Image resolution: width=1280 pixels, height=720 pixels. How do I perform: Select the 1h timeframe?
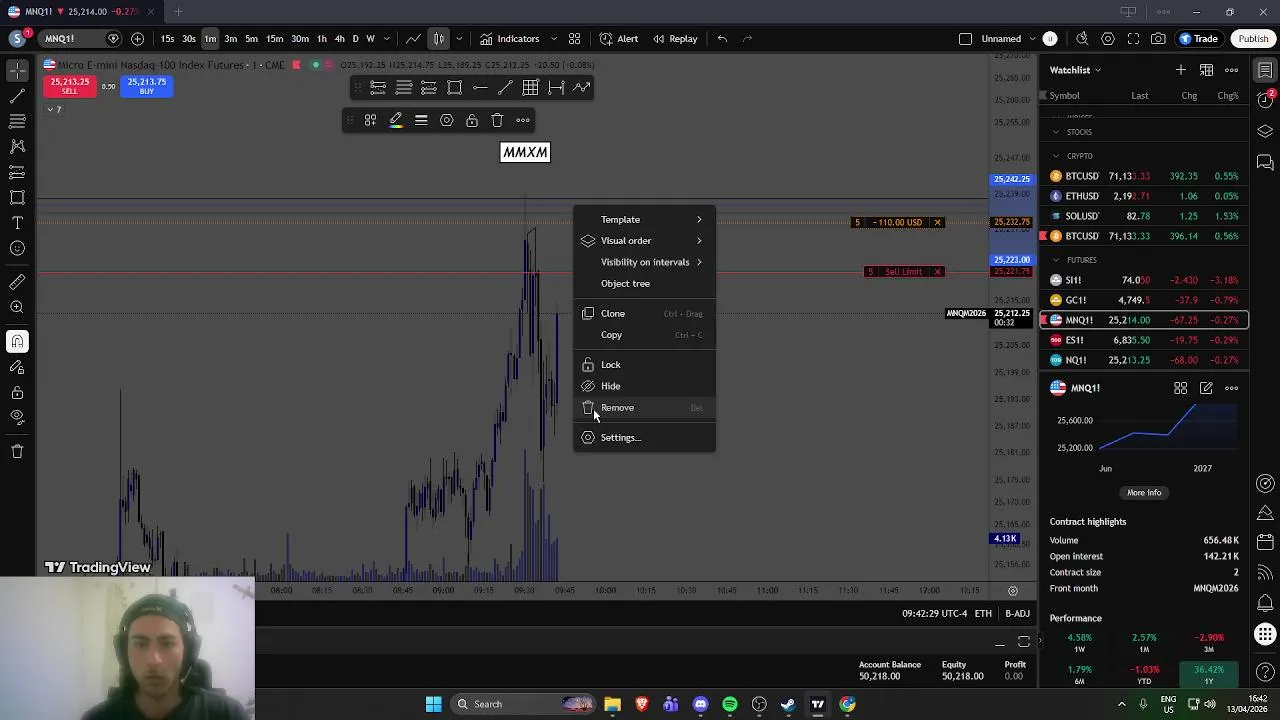tap(322, 39)
